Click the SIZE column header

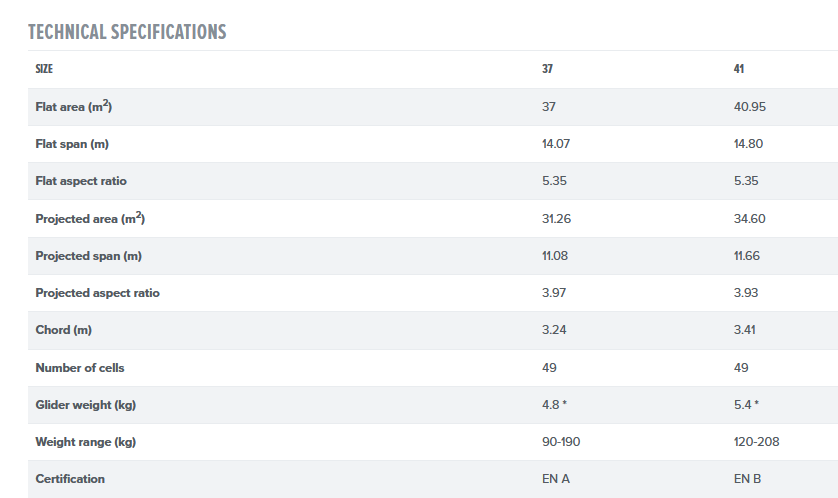pos(44,69)
